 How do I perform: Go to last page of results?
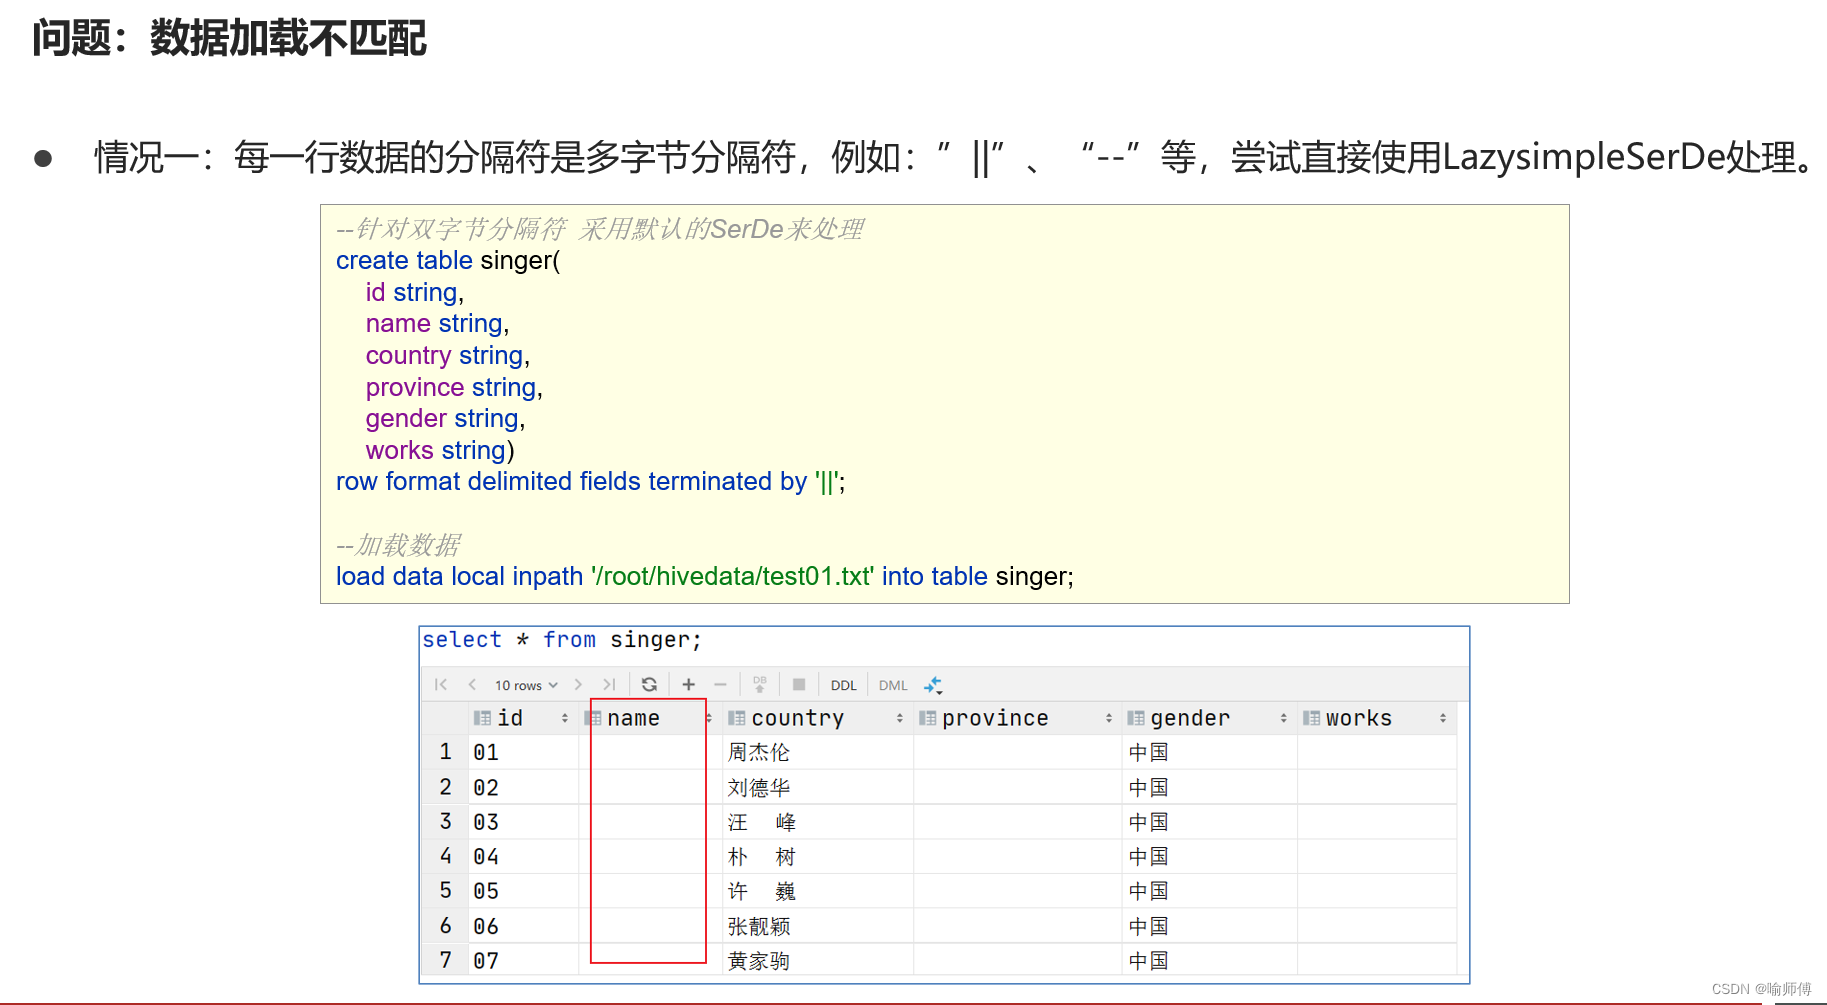[609, 685]
